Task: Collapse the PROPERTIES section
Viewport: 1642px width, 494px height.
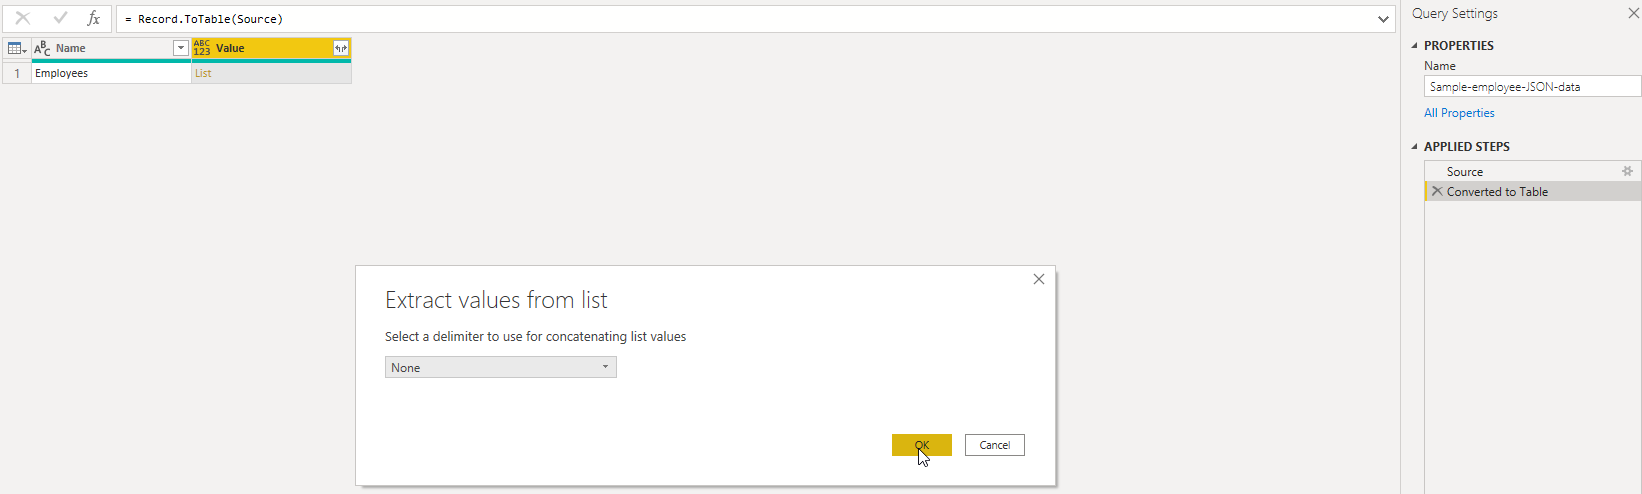Action: pyautogui.click(x=1415, y=45)
